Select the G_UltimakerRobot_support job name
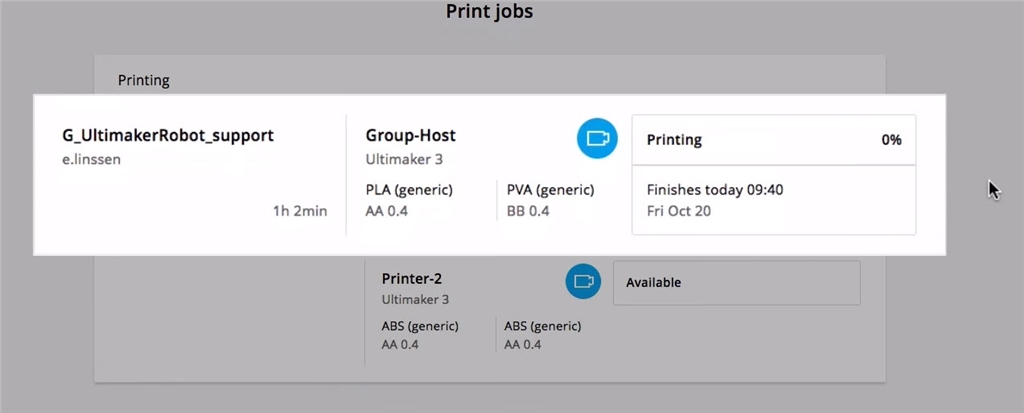Screen dimensions: 1024x413 (x=167, y=135)
